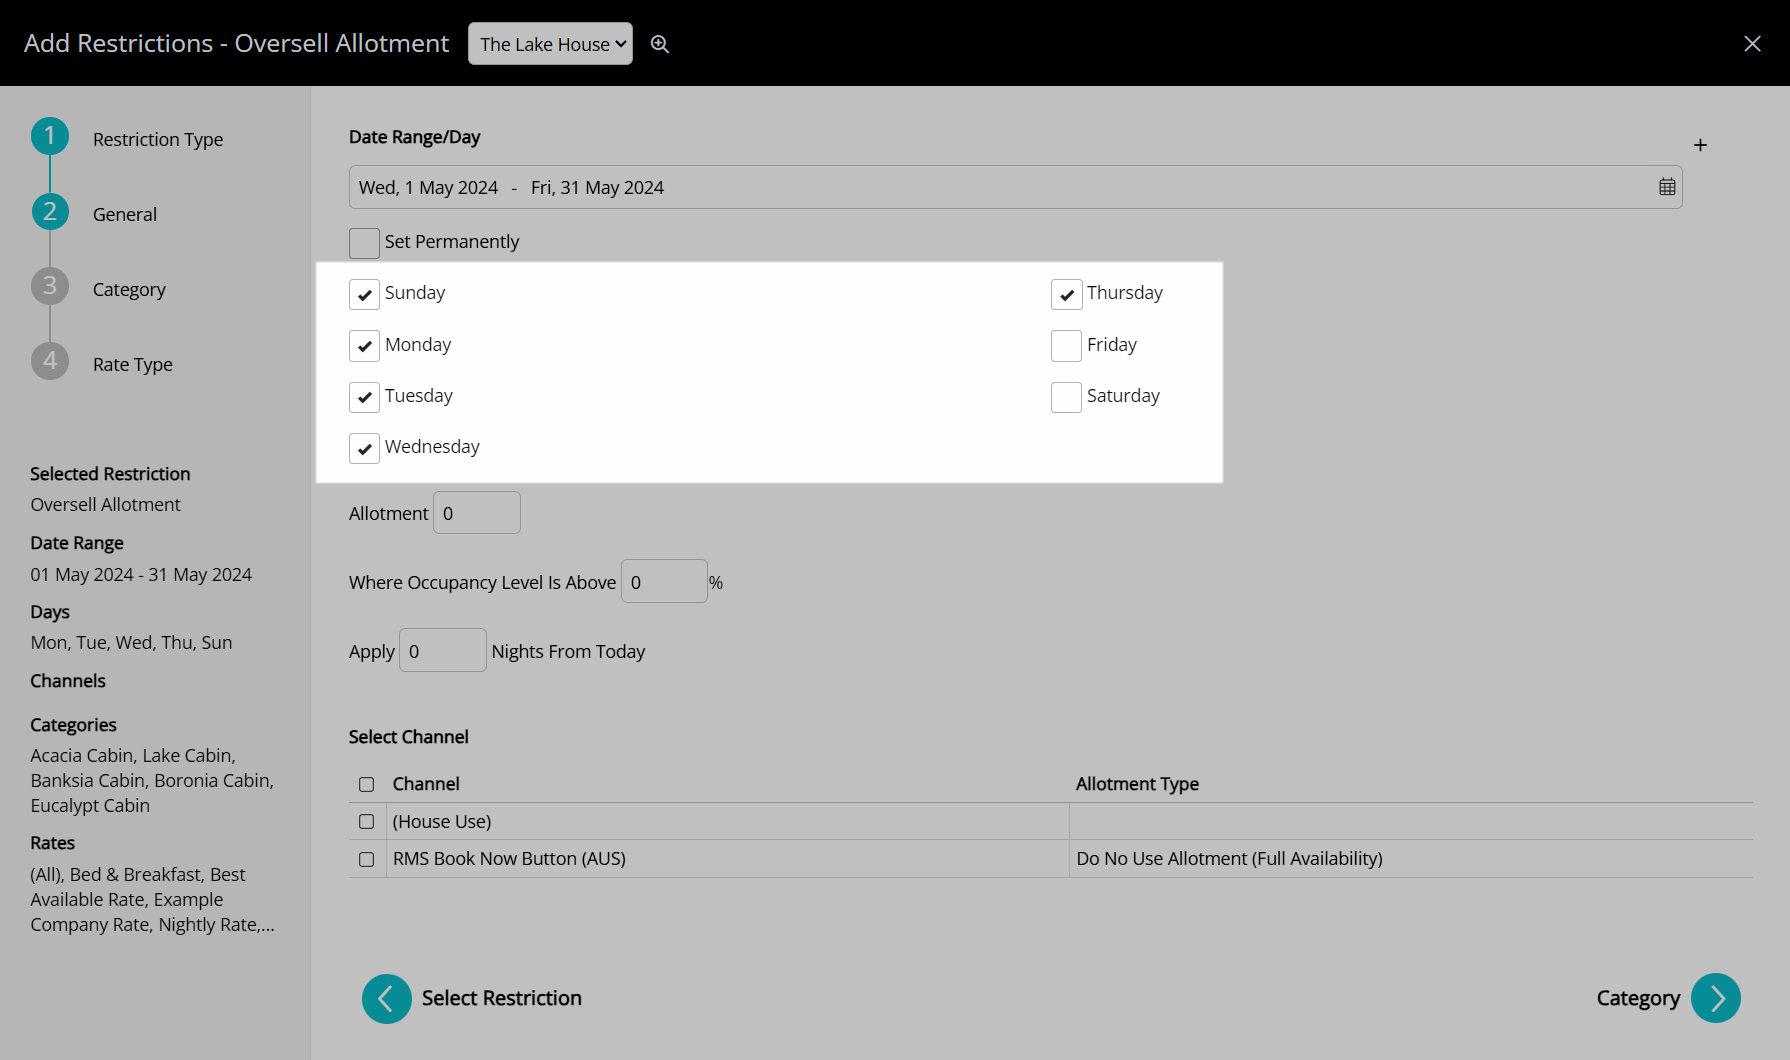Open The Lake House property dropdown
Viewport: 1790px width, 1060px height.
coord(550,44)
